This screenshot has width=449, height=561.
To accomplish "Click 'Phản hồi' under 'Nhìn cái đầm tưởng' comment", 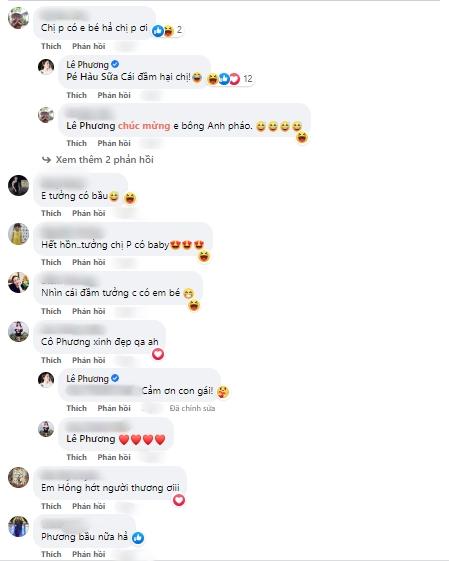I will [89, 311].
